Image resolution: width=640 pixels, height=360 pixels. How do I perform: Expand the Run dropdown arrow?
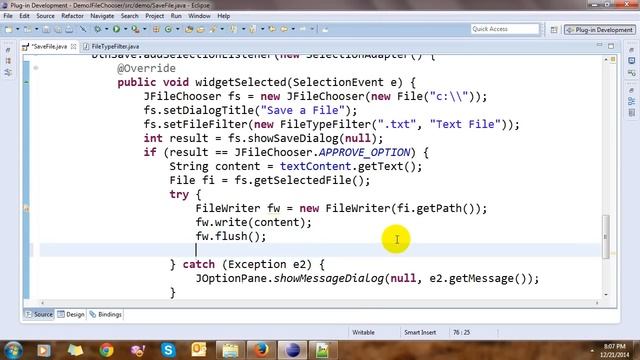tap(125, 29)
